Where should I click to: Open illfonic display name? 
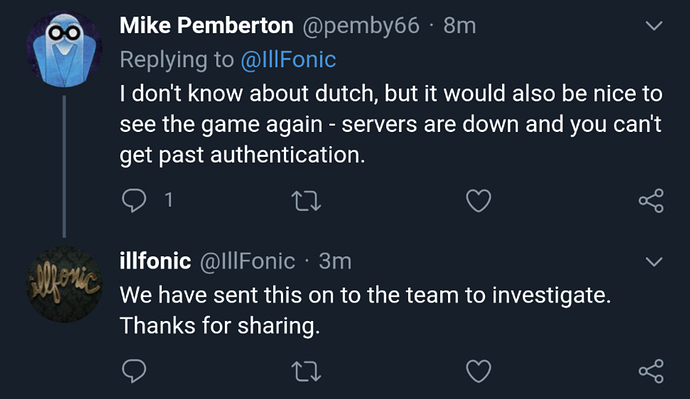point(155,261)
